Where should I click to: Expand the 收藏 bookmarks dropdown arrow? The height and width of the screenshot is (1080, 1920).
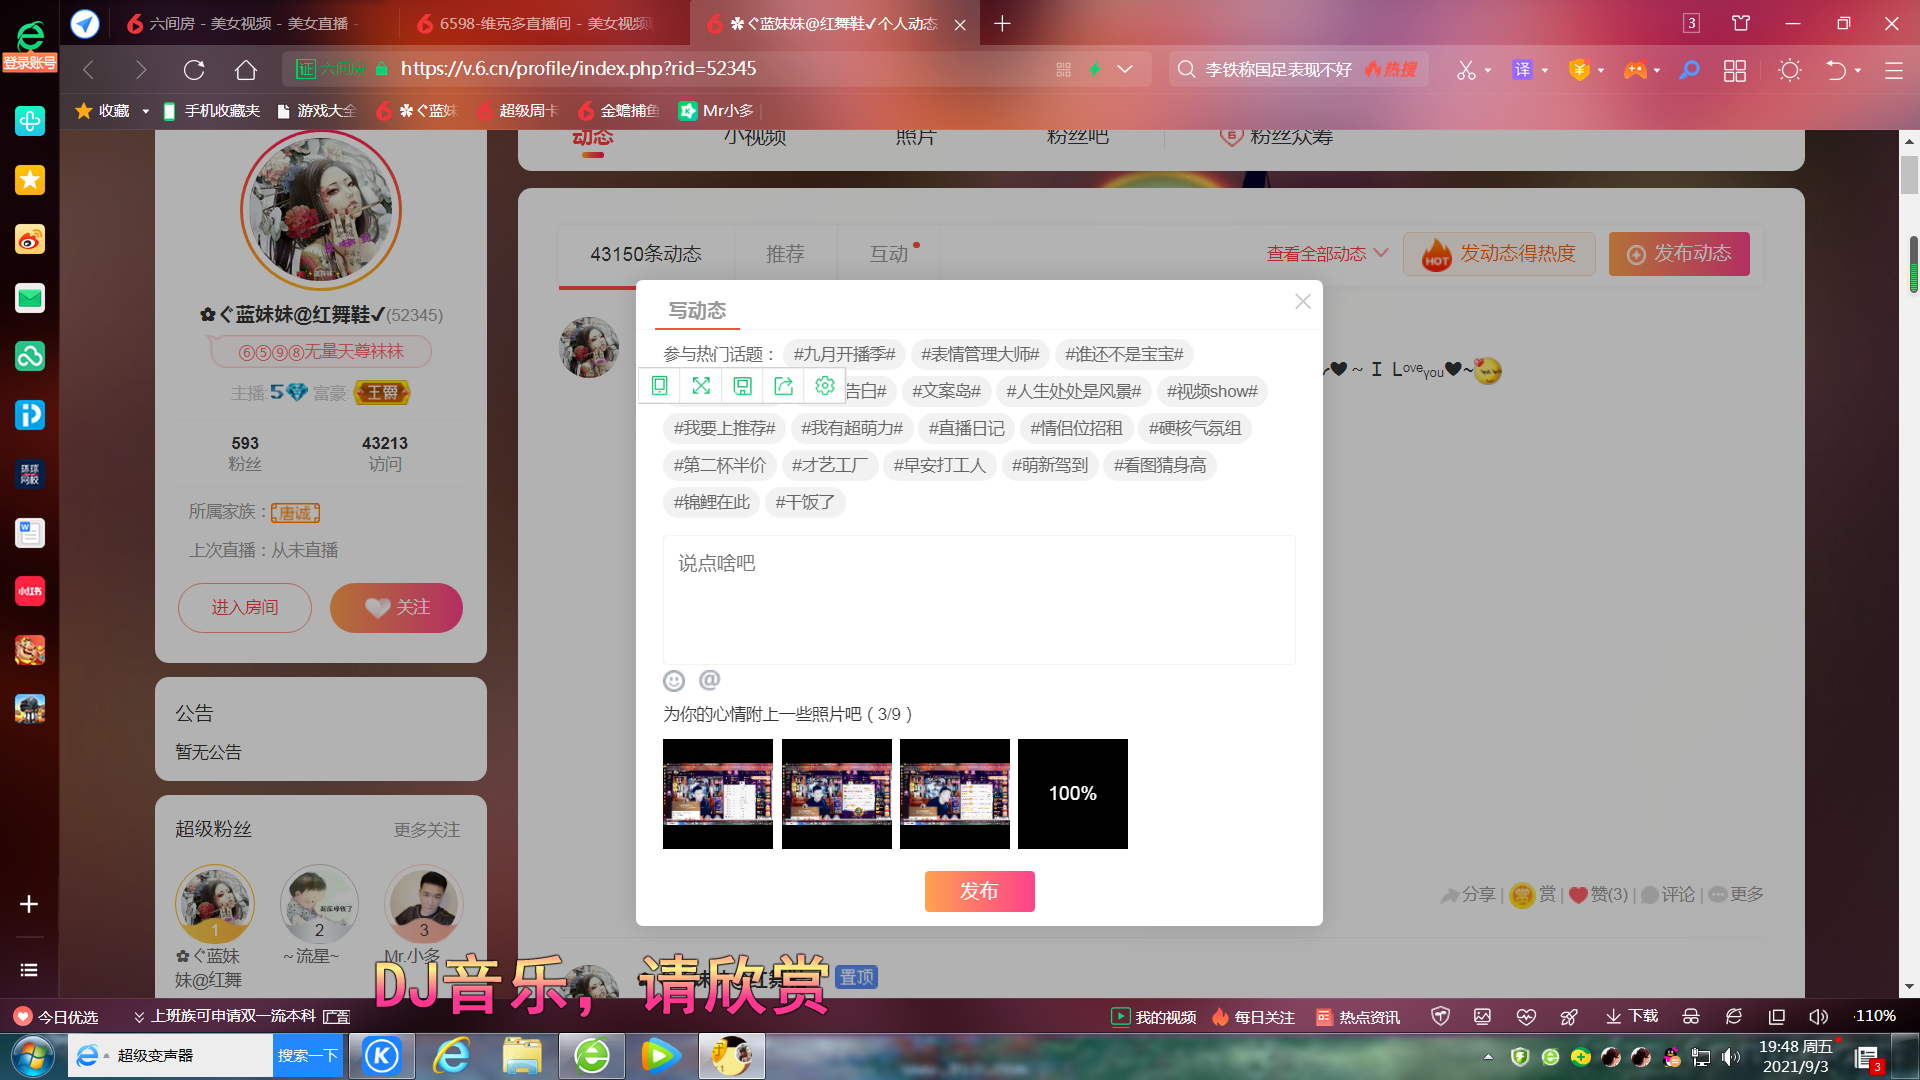146,111
